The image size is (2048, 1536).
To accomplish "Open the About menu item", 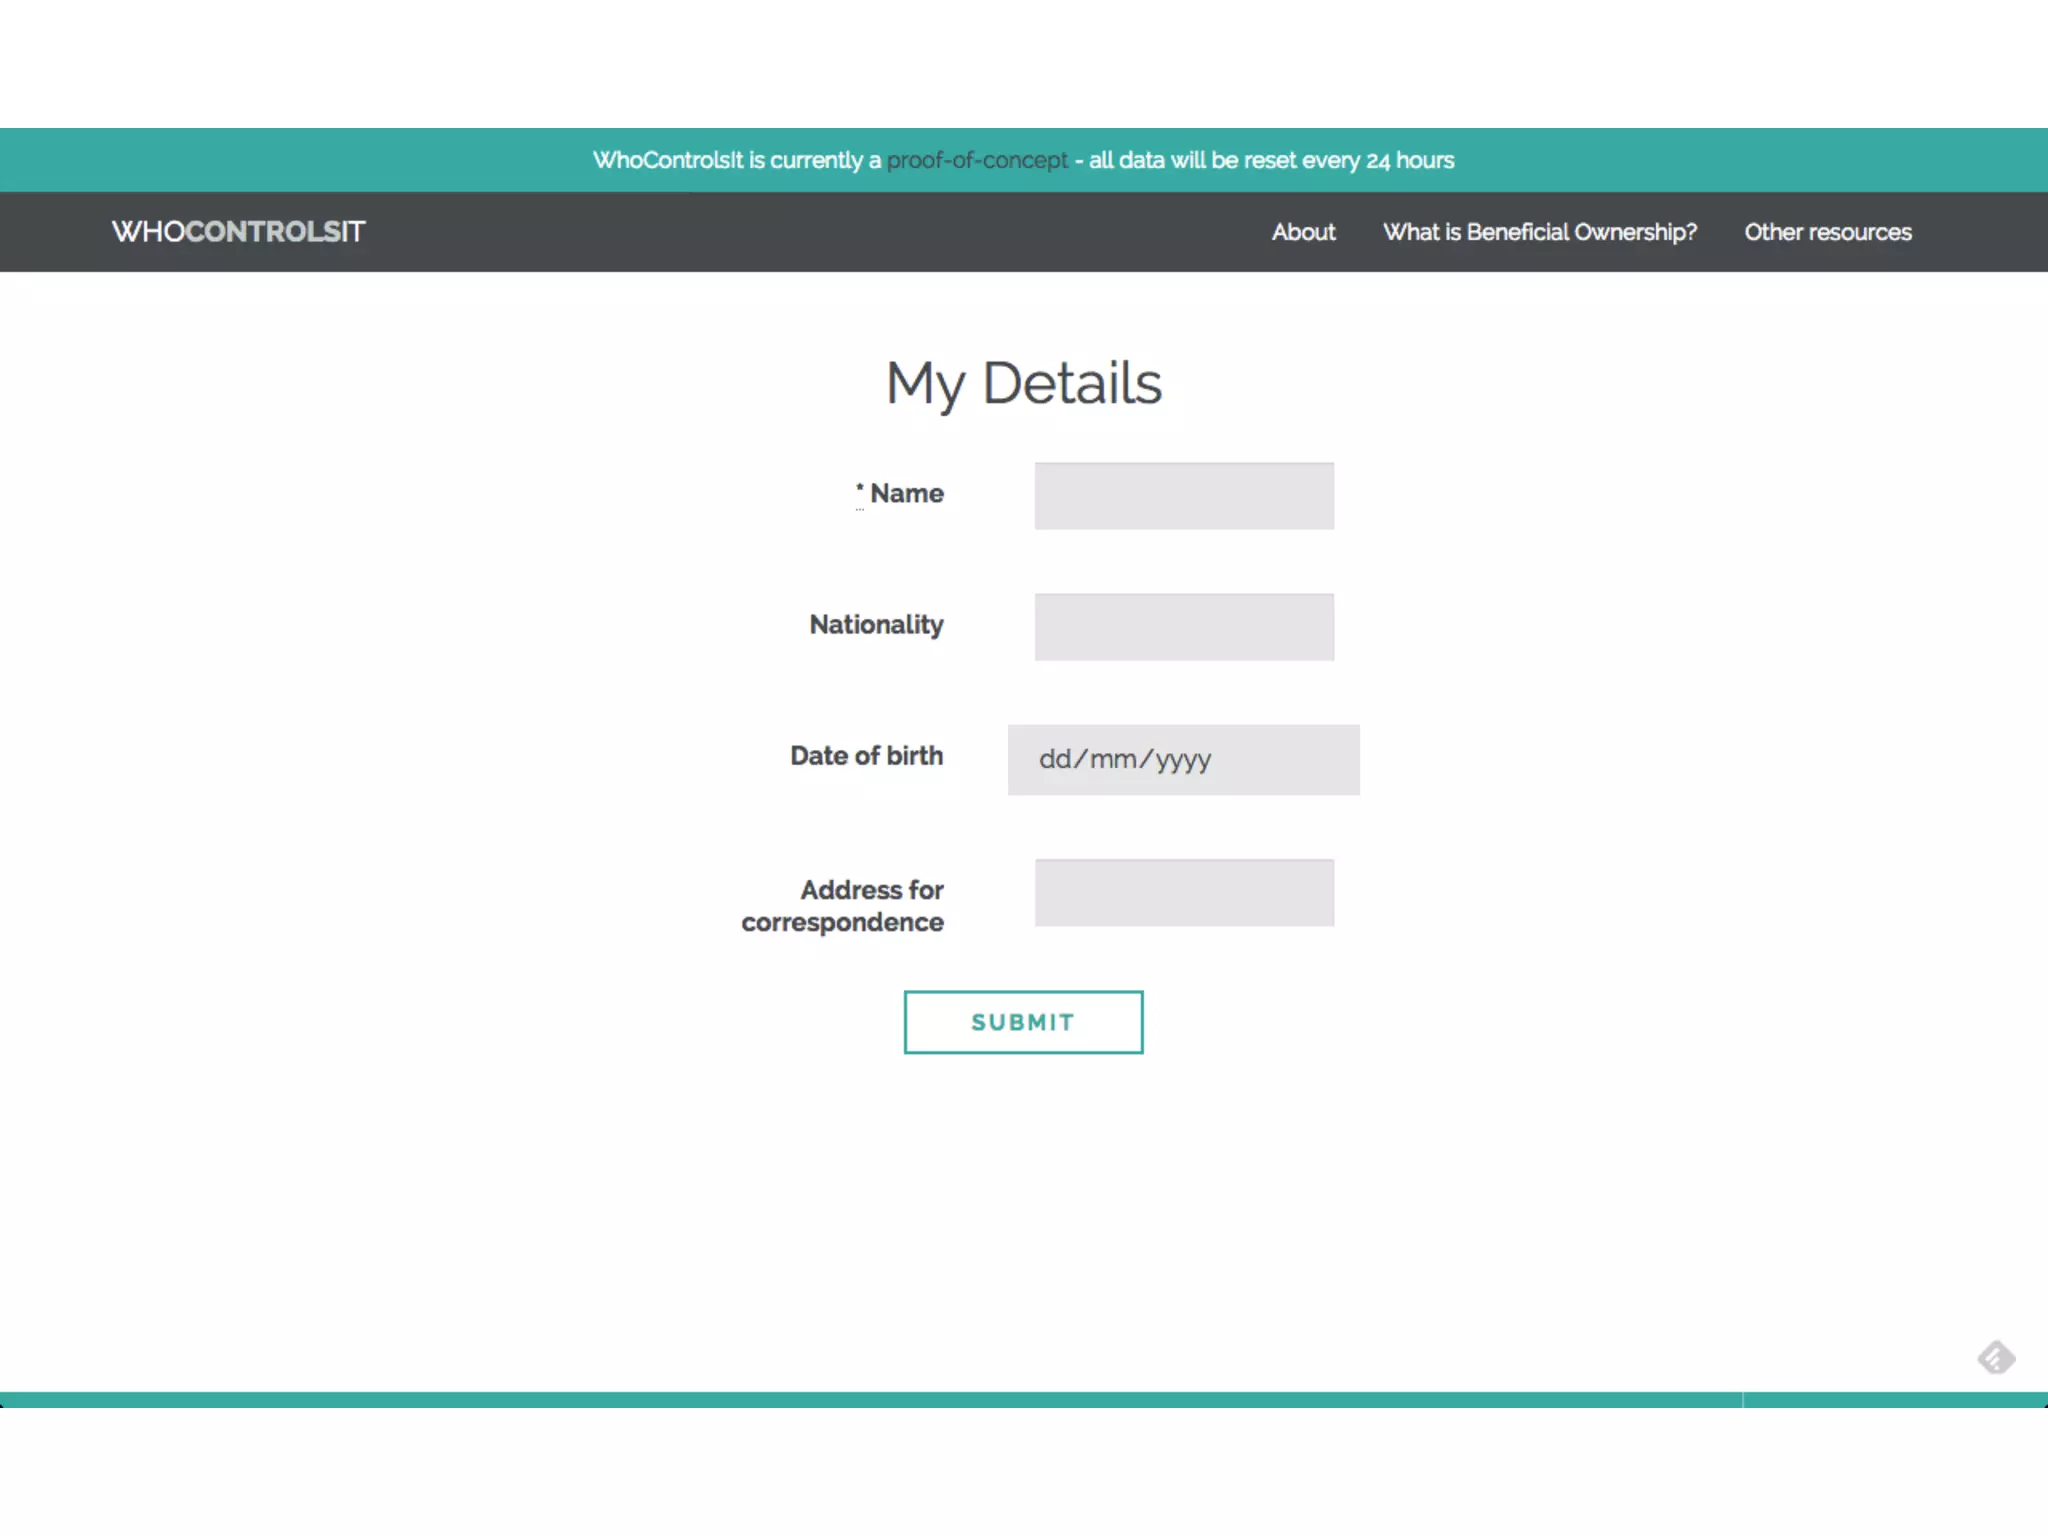I will [1303, 232].
